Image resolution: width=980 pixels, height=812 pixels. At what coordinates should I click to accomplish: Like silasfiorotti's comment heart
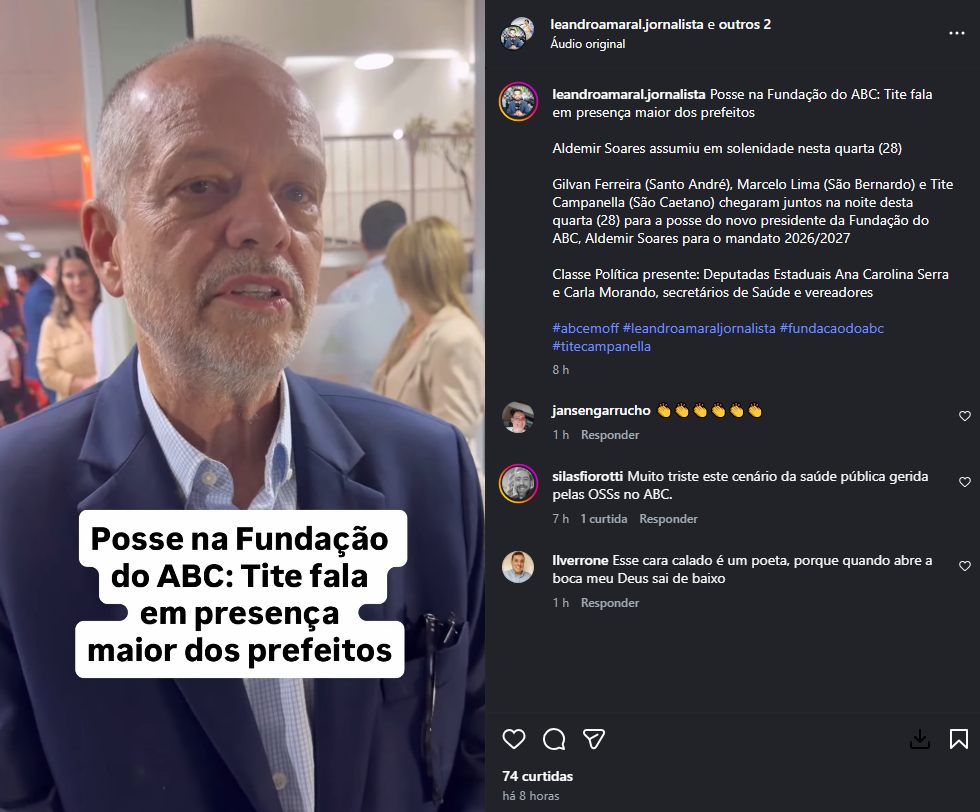point(965,482)
